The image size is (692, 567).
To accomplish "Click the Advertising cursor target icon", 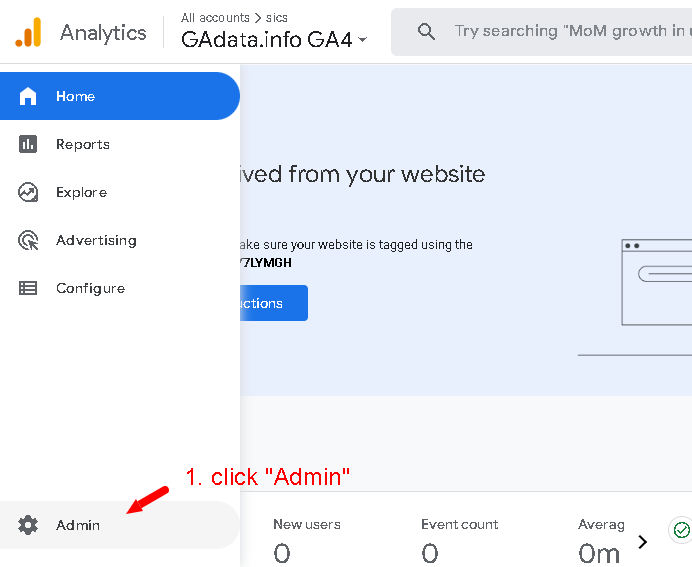I will tap(28, 240).
